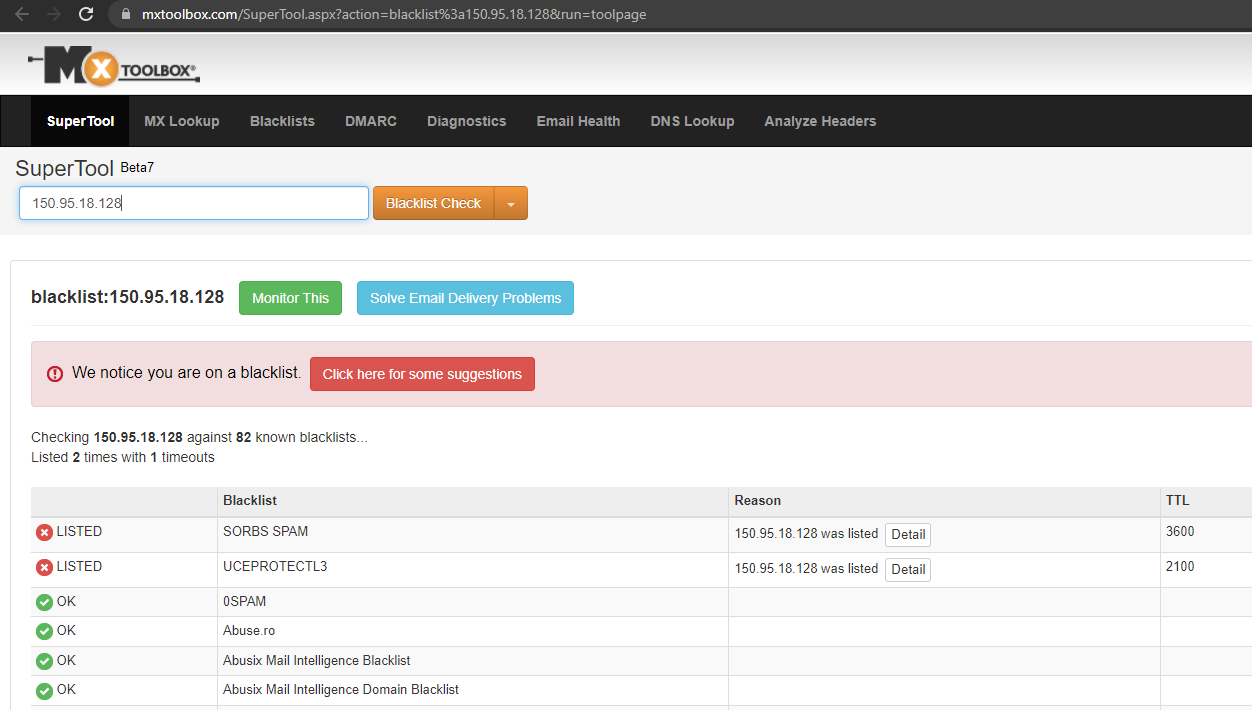Open the Blacklist Check dropdown arrow
This screenshot has height=710, width=1252.
coord(511,203)
